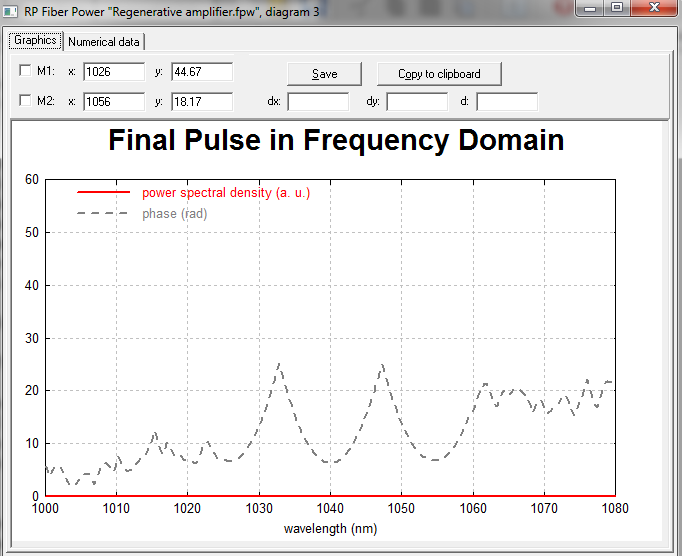Click the dy input field
The width and height of the screenshot is (682, 556).
click(x=417, y=102)
